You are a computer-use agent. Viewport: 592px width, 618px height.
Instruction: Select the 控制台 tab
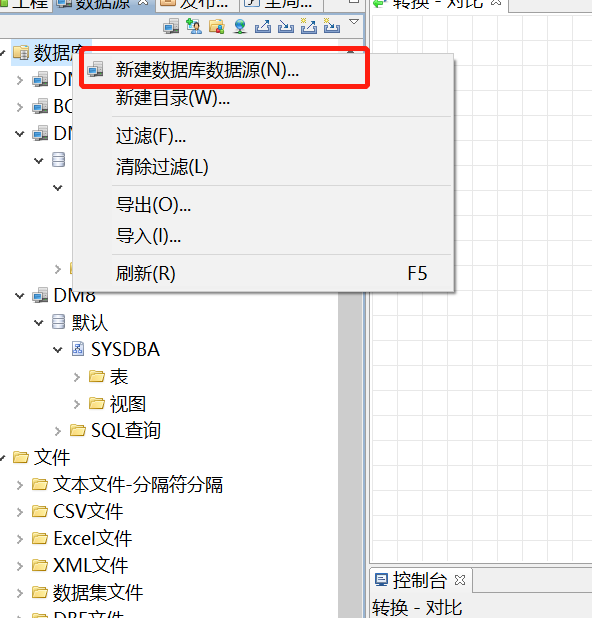coord(420,580)
